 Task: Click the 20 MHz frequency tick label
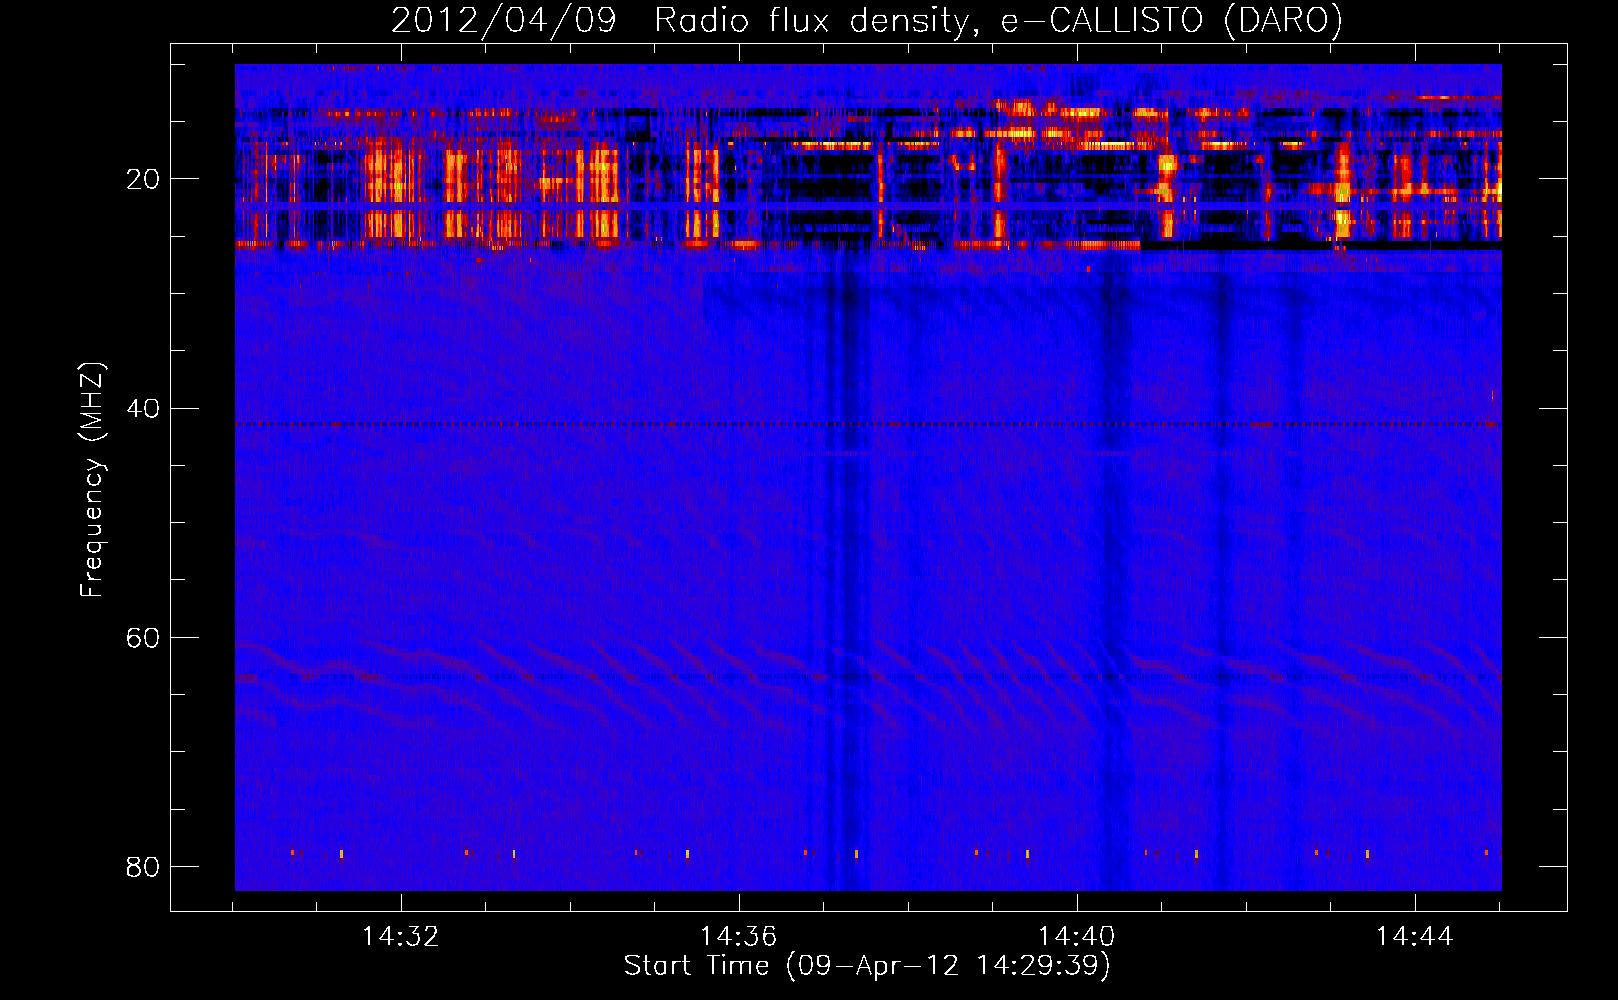[x=143, y=179]
